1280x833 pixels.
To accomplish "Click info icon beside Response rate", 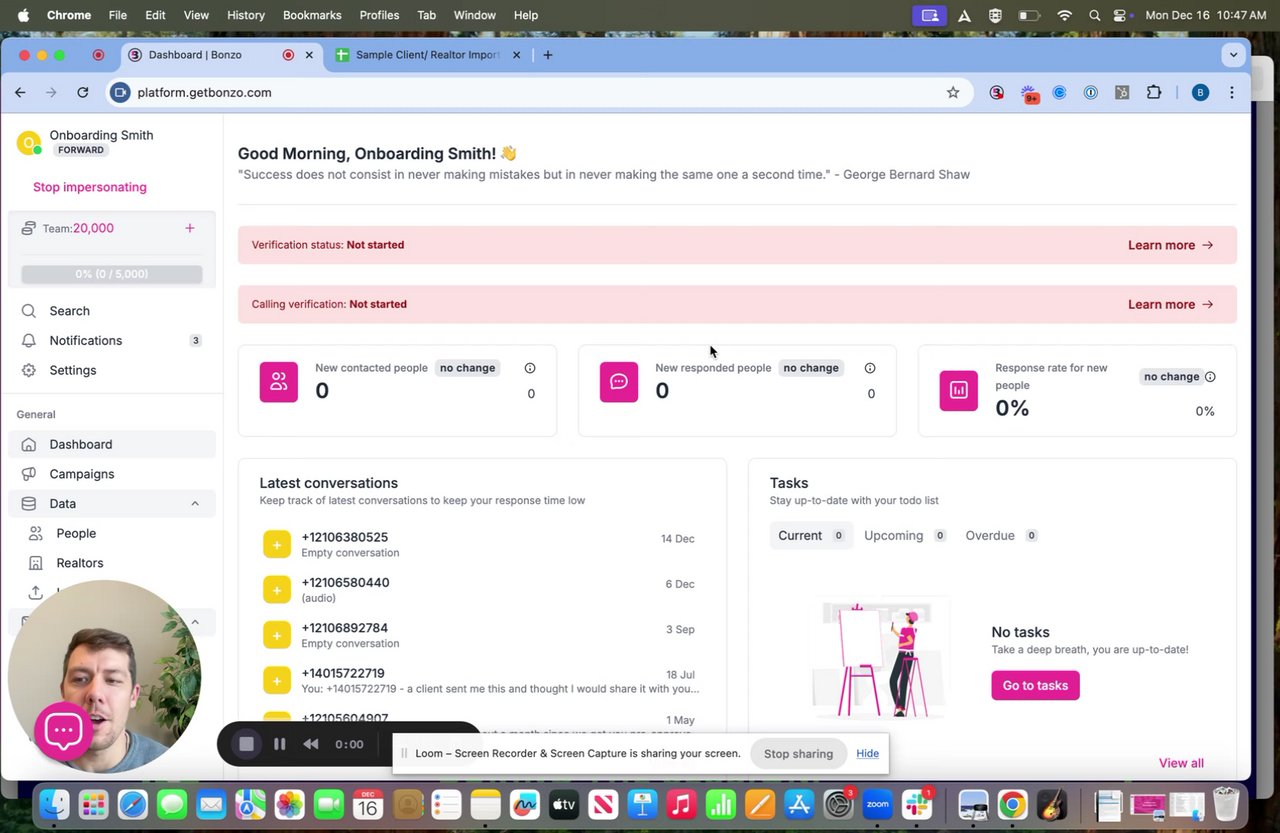I will 1210,377.
